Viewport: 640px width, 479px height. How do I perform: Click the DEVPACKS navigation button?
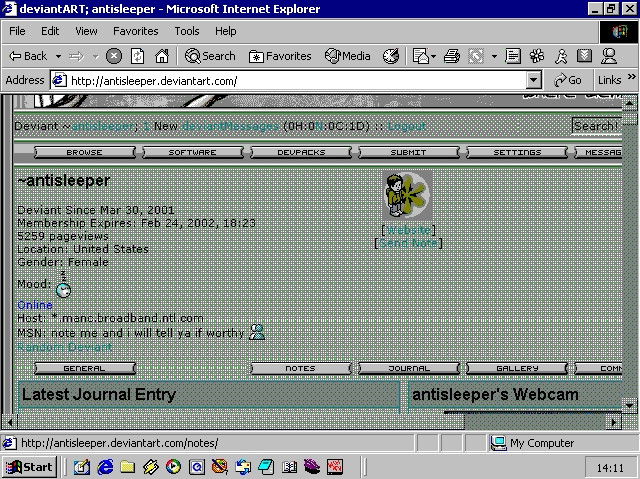click(x=301, y=152)
